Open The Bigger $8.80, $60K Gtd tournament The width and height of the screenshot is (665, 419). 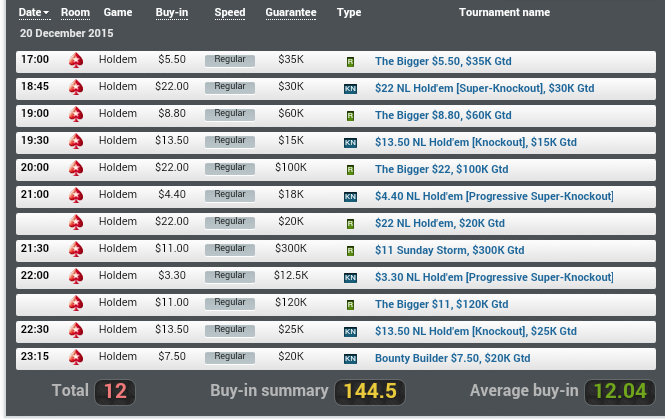tap(443, 115)
